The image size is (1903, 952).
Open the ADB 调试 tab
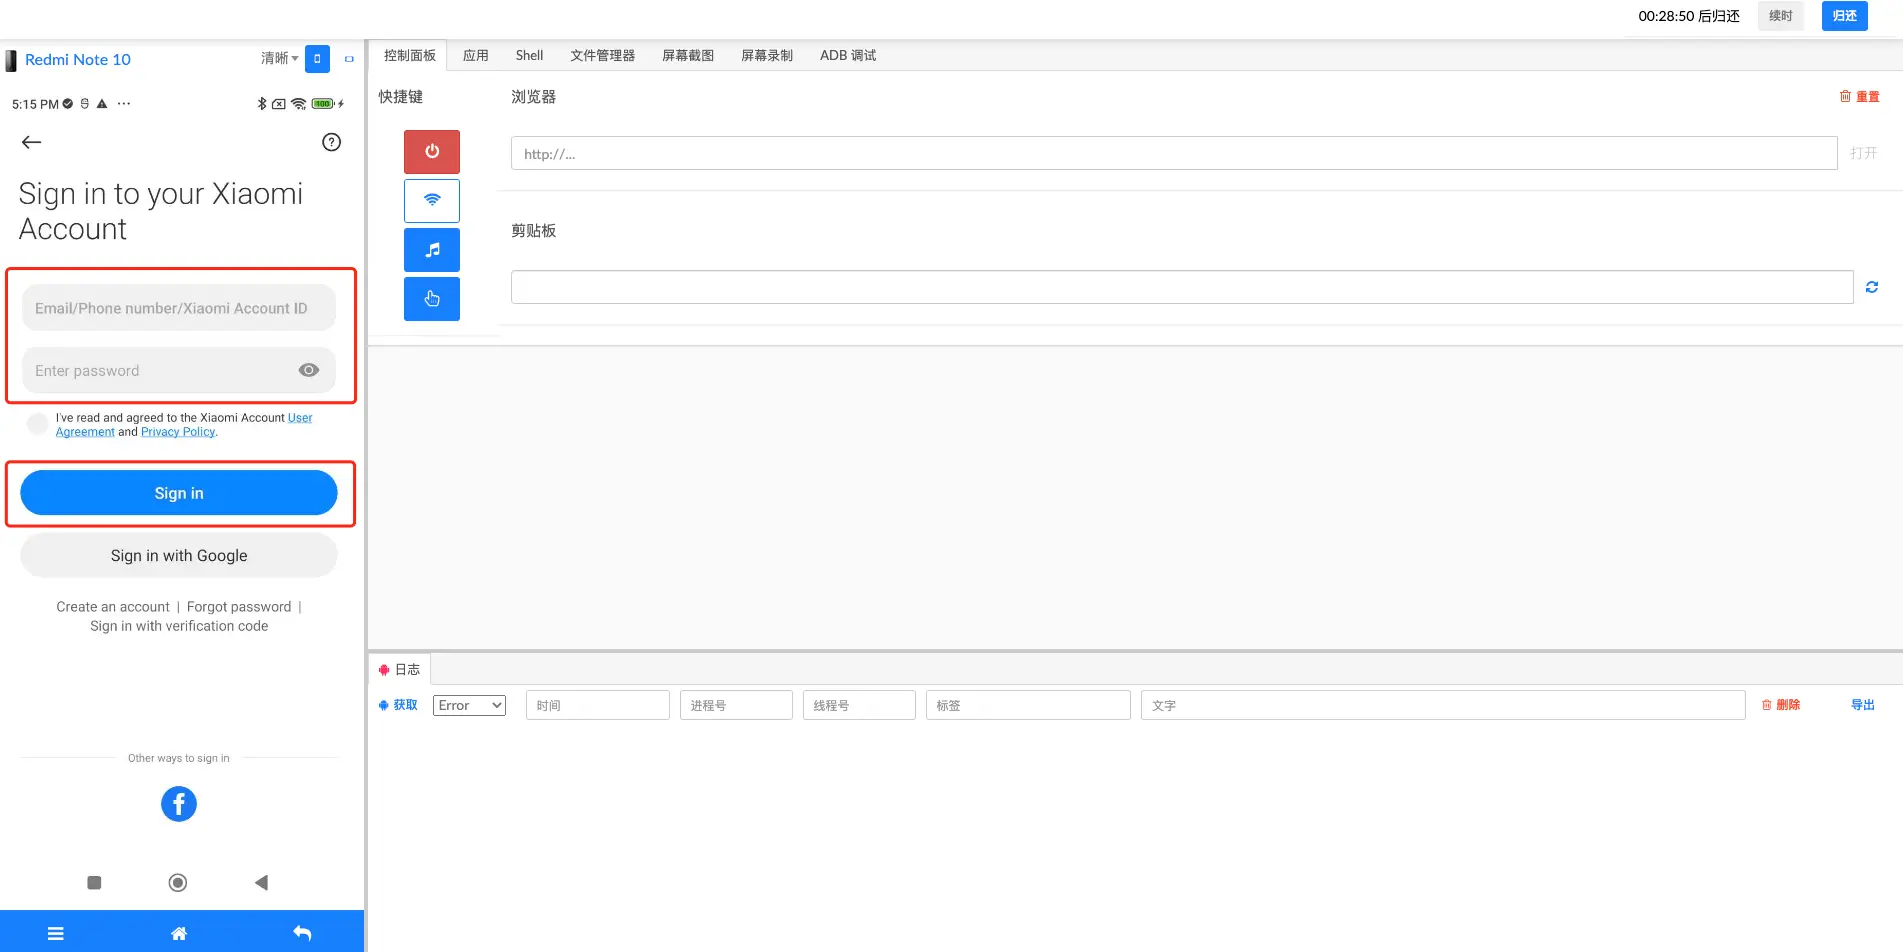(847, 56)
